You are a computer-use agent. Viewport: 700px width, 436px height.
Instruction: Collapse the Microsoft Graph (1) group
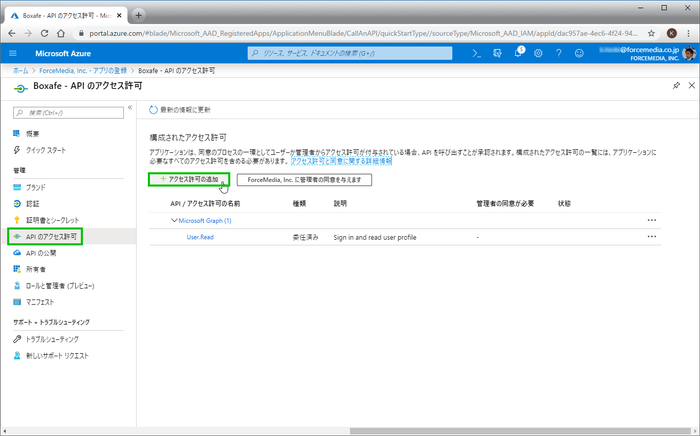[x=174, y=220]
